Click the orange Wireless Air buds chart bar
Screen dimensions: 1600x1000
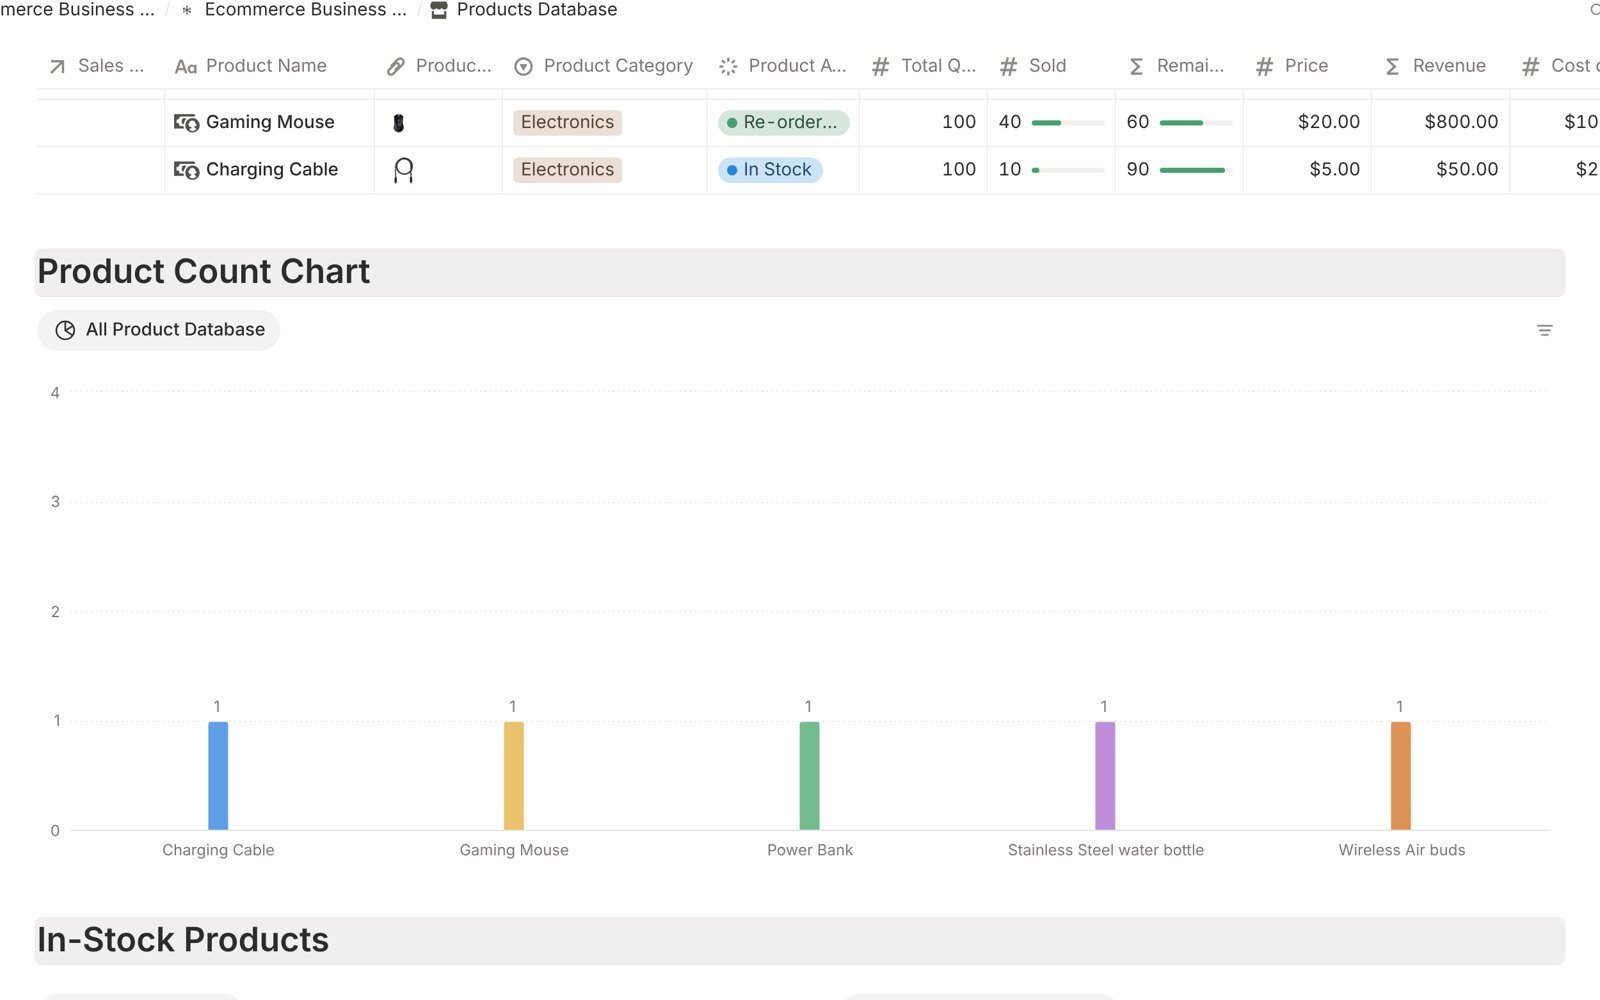click(x=1401, y=776)
